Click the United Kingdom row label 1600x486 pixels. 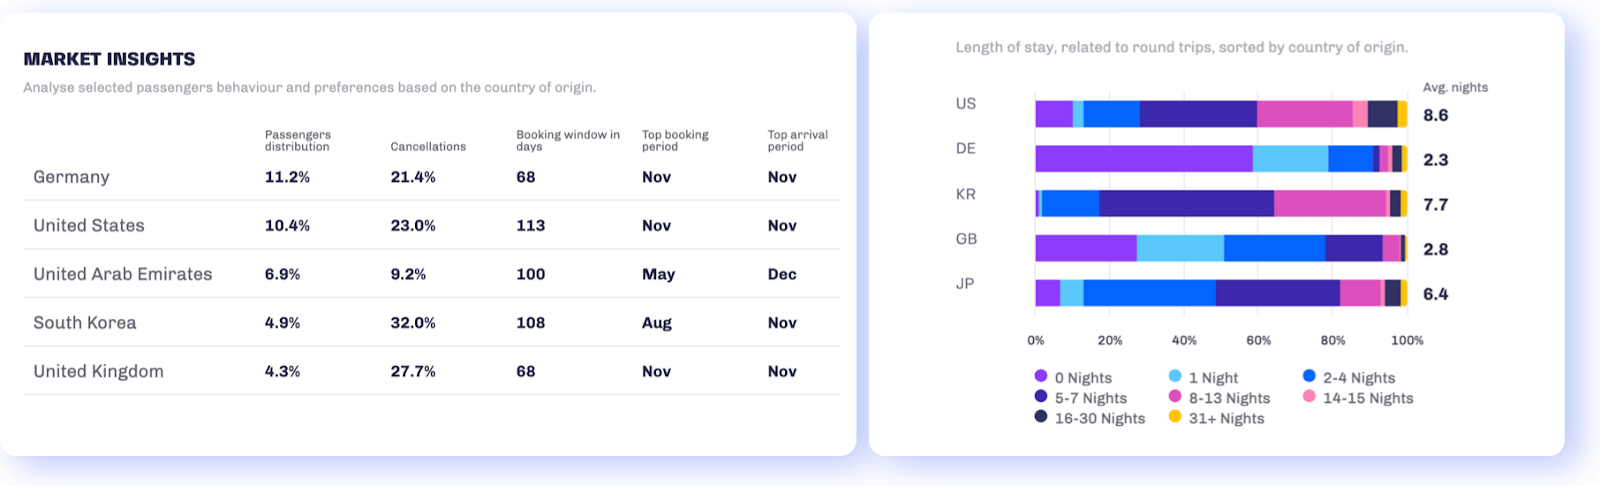[x=98, y=371]
